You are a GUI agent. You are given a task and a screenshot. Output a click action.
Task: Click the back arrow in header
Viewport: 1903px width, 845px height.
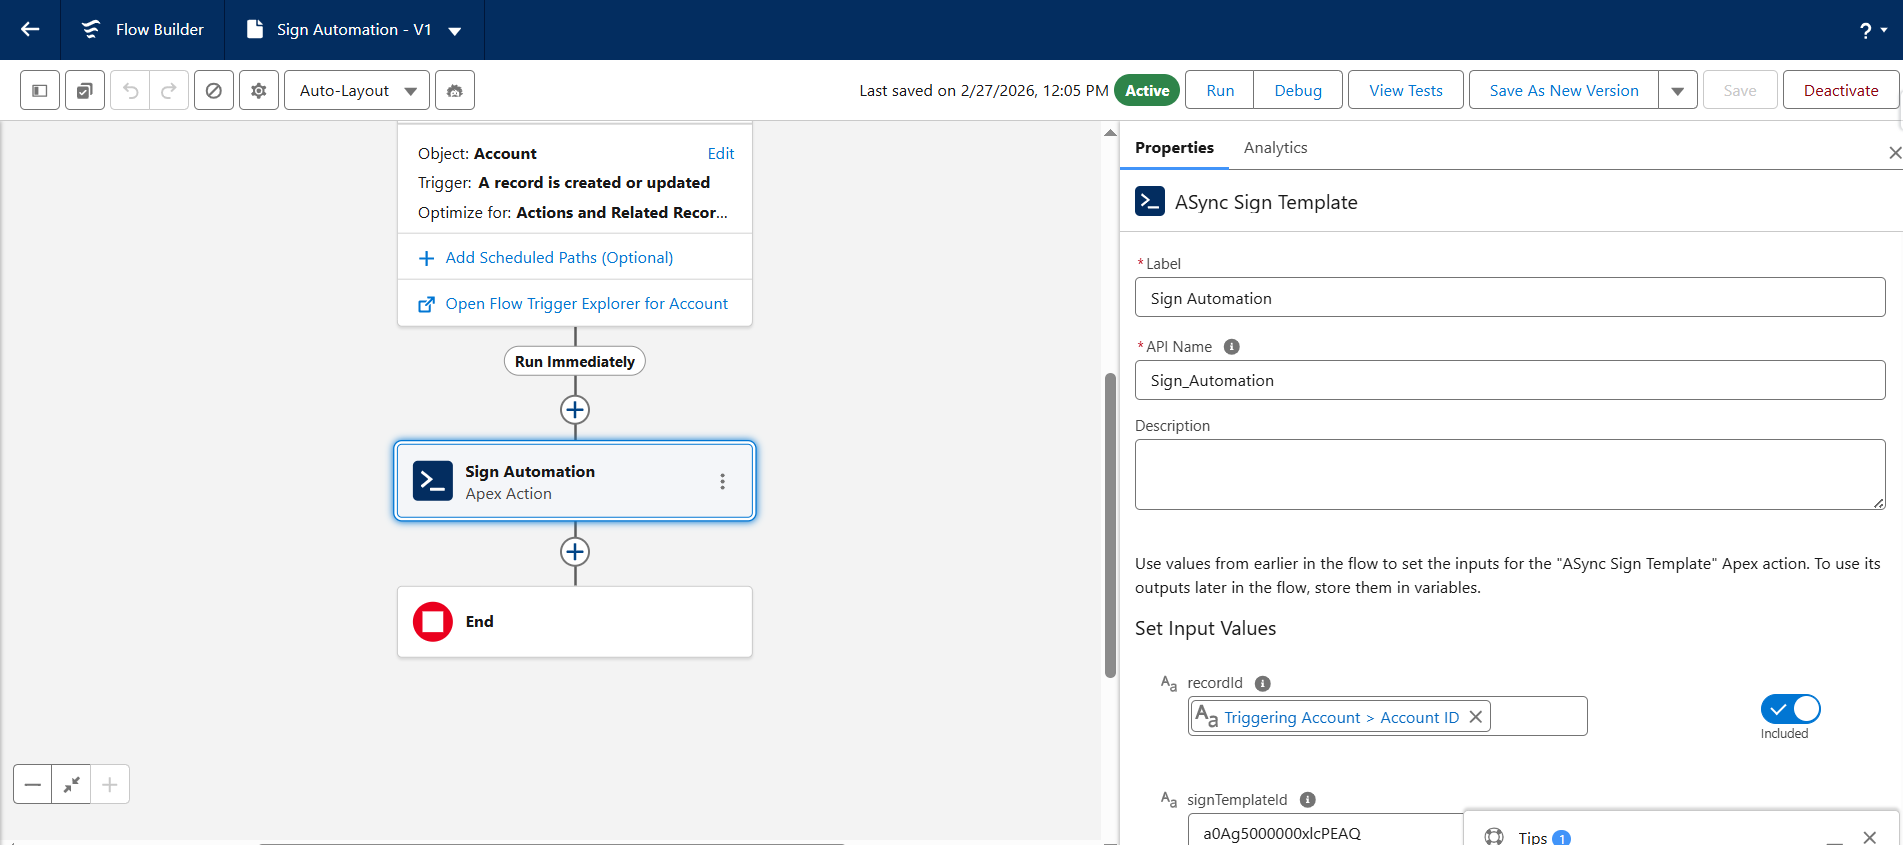[30, 29]
